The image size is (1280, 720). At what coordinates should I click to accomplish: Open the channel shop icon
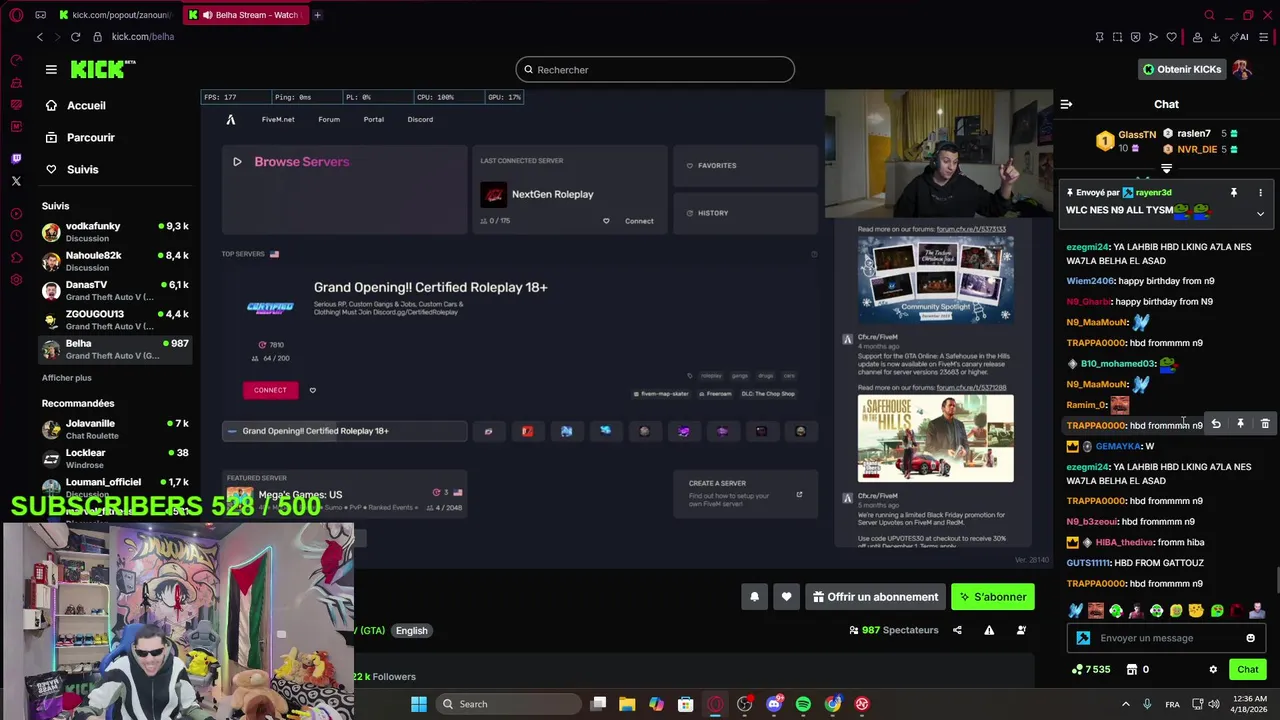(x=1132, y=669)
